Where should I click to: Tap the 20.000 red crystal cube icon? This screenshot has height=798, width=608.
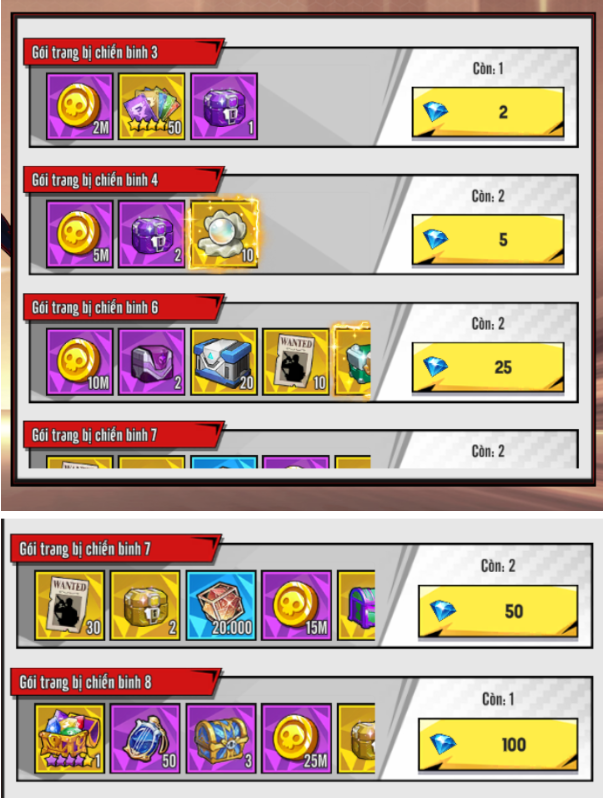pyautogui.click(x=221, y=605)
